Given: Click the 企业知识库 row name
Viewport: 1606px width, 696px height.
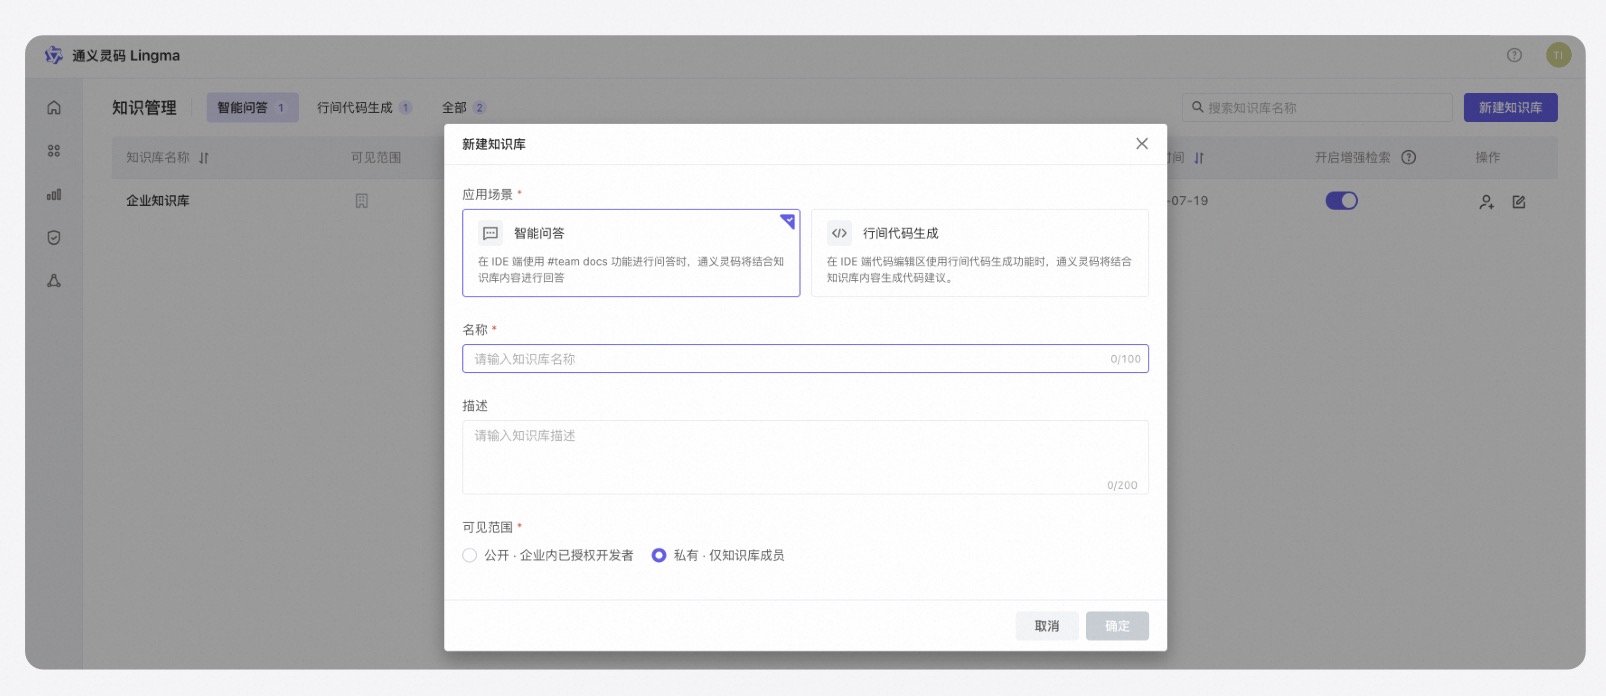Looking at the screenshot, I should 158,201.
